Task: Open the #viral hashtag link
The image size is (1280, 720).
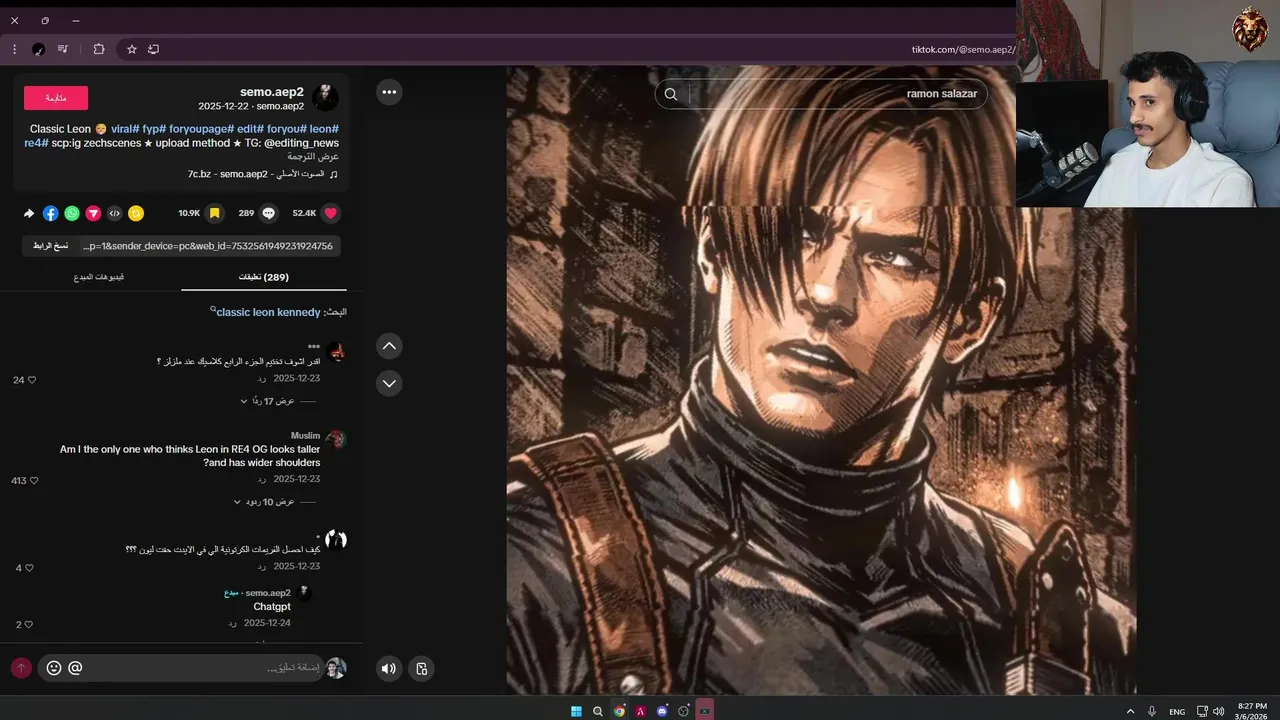Action: point(125,129)
